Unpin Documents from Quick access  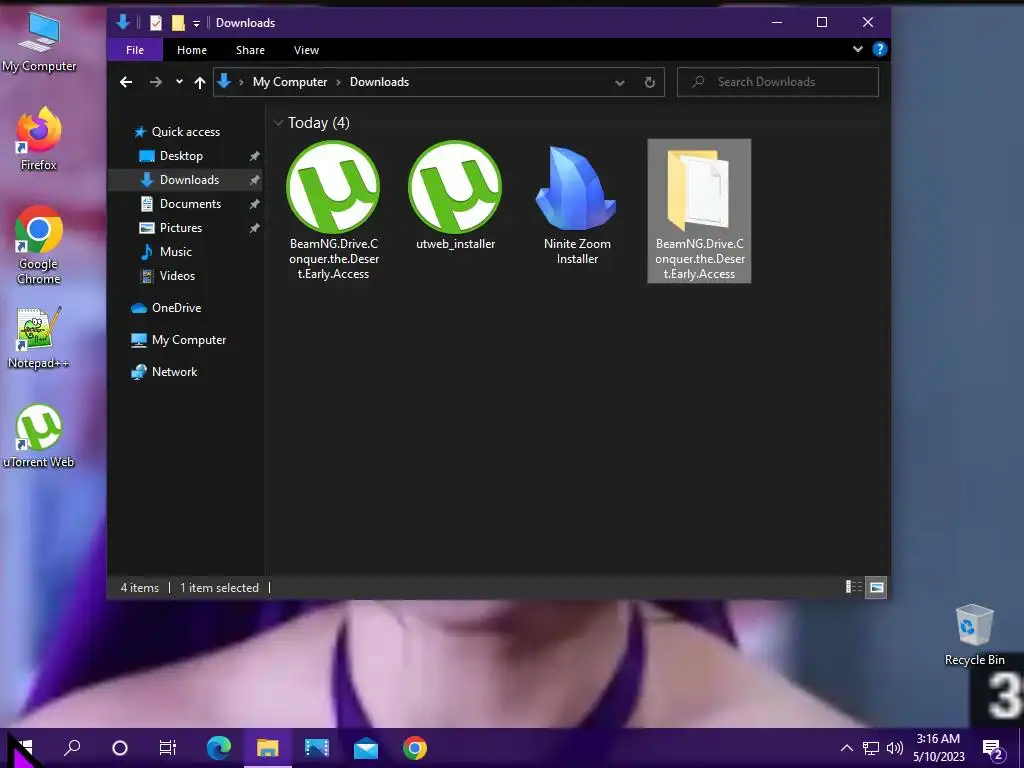click(255, 204)
